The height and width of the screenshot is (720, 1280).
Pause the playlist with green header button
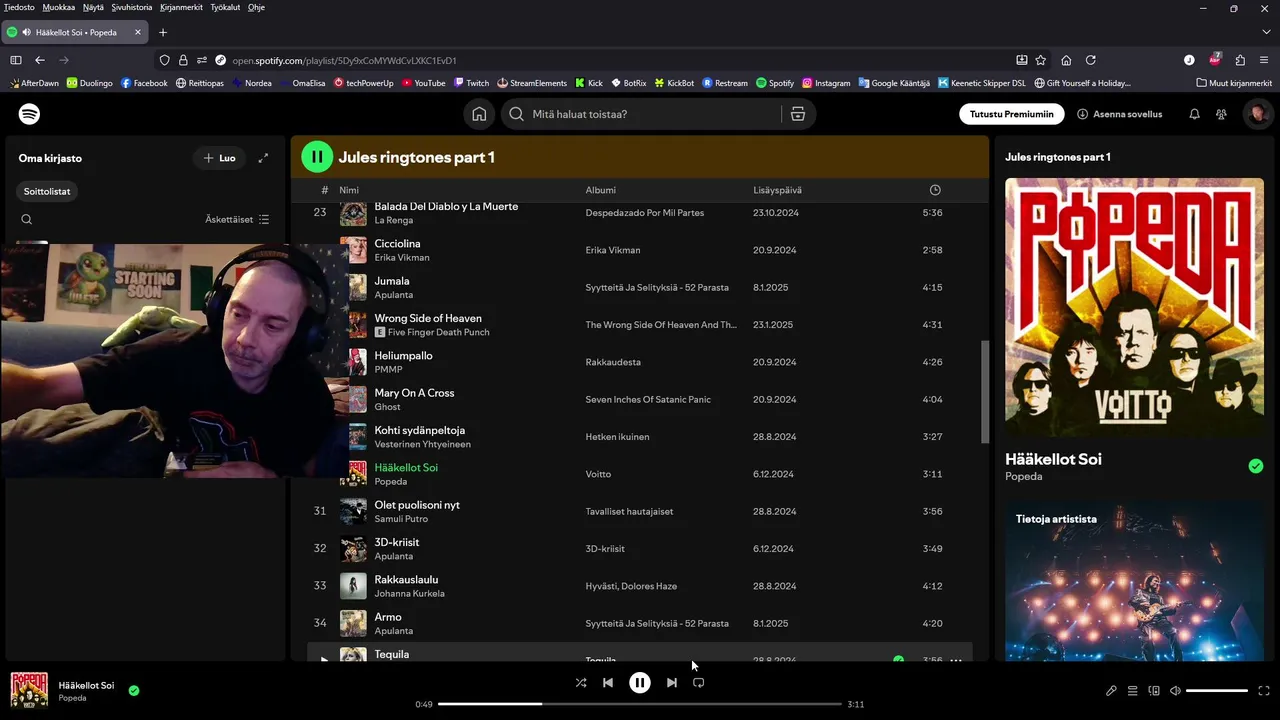point(317,156)
